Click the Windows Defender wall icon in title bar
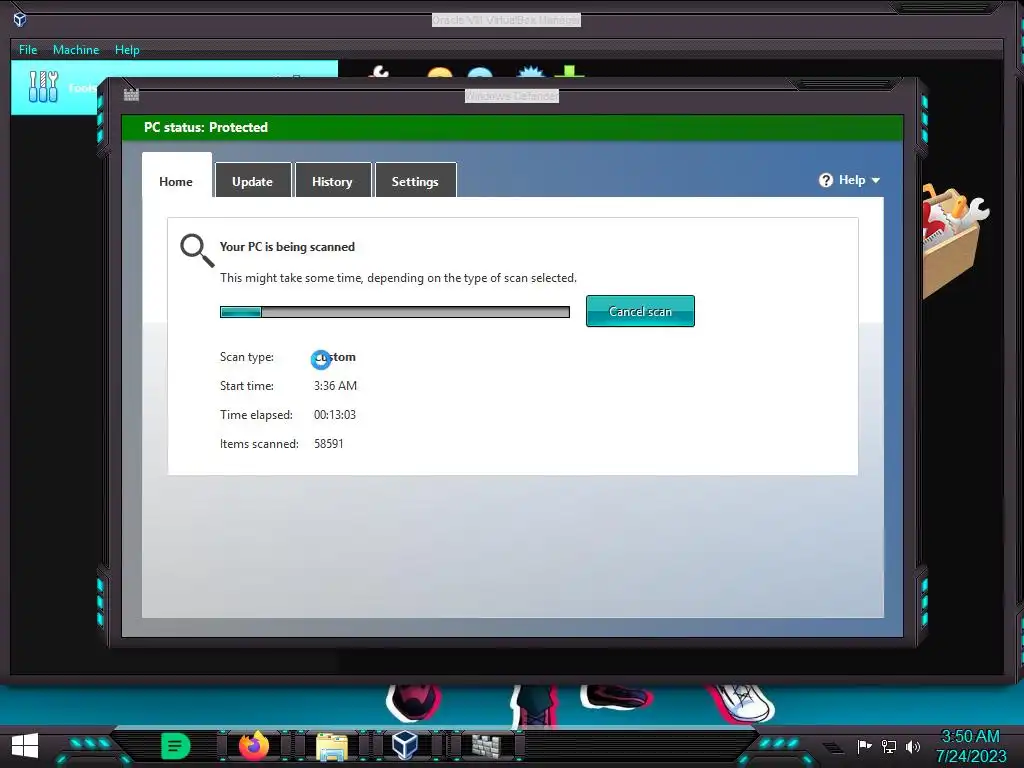 point(131,95)
